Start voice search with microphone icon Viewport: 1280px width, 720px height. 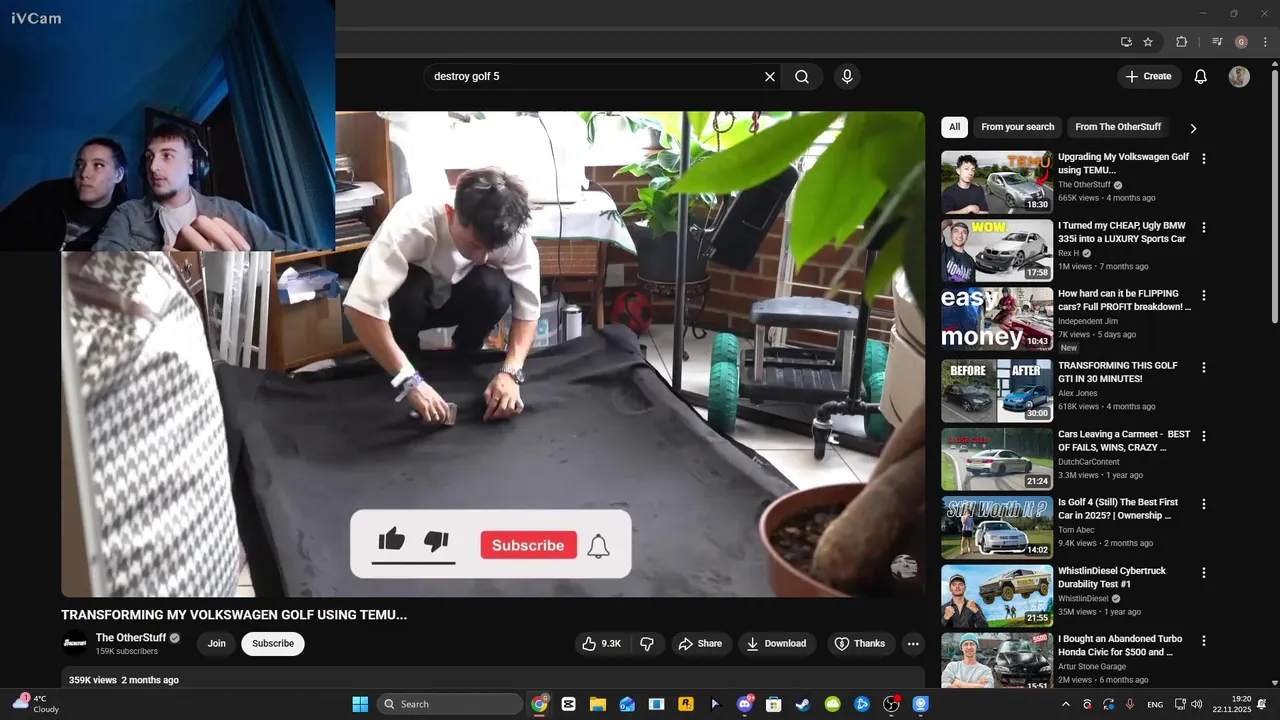847,76
